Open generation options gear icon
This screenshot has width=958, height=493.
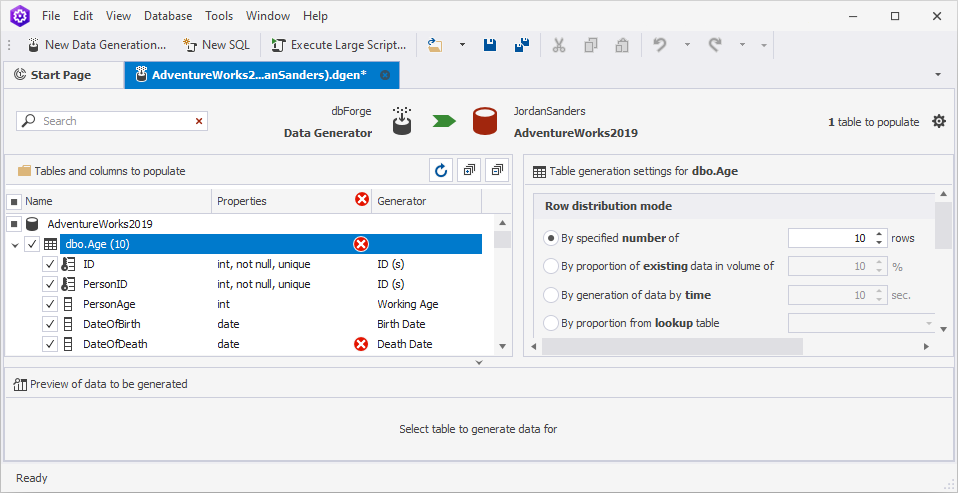tap(938, 121)
